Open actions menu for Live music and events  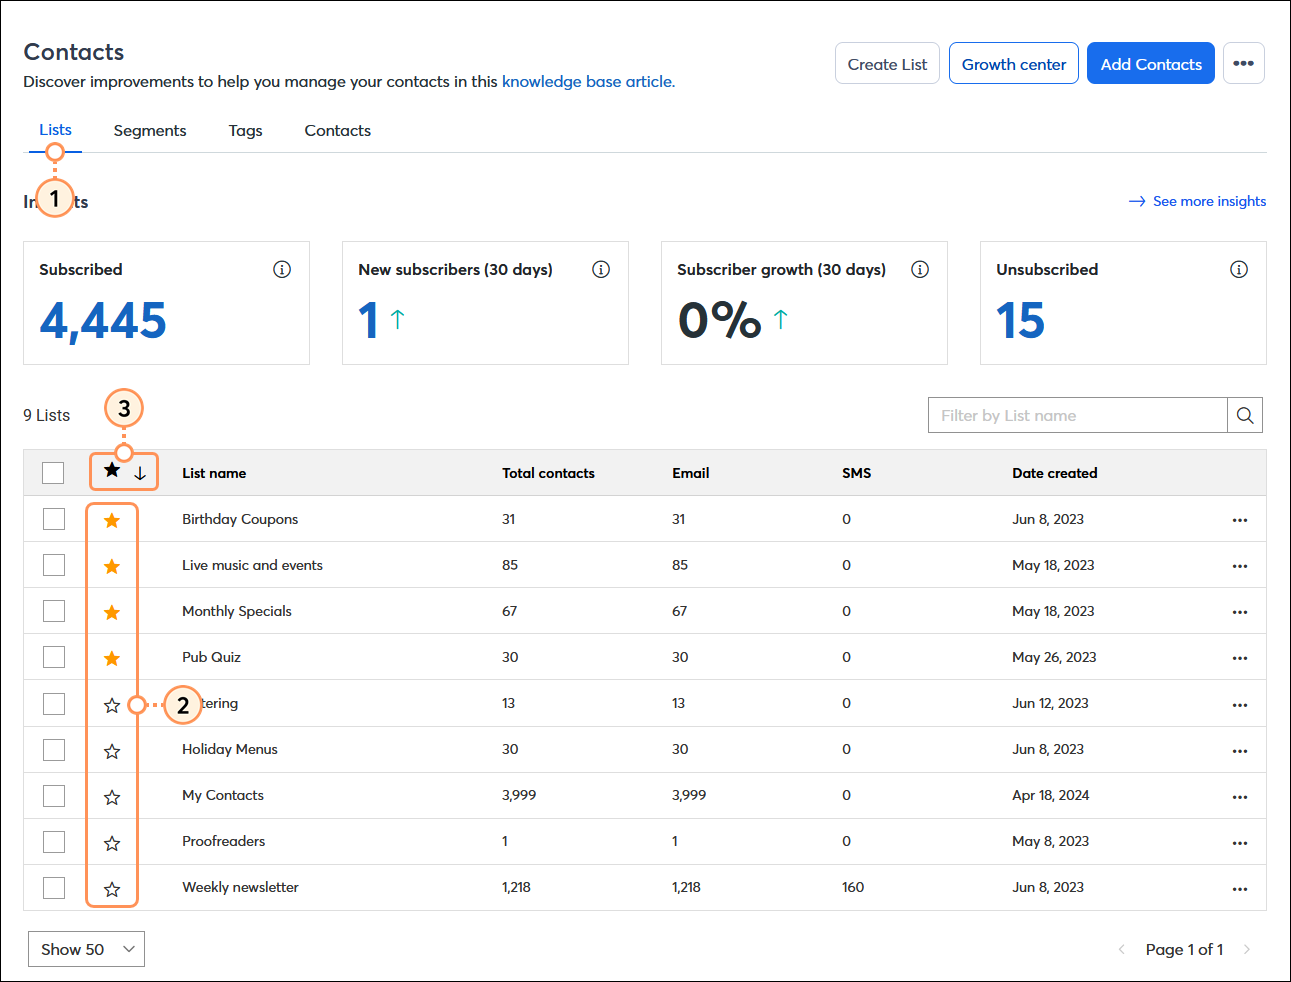1240,566
